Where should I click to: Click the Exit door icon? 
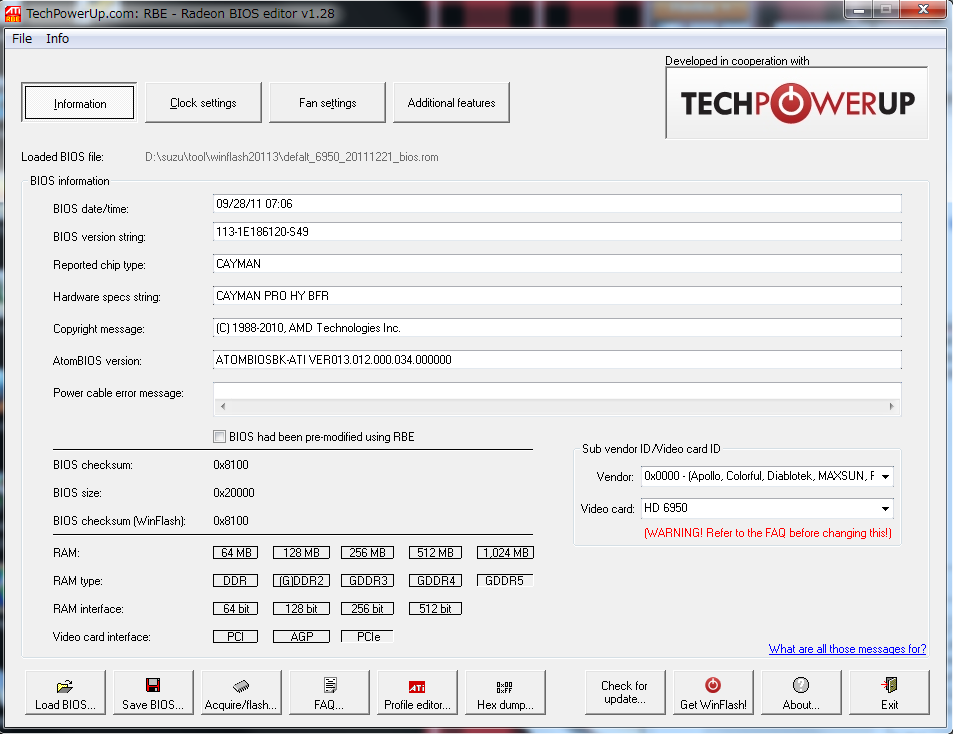pos(889,685)
